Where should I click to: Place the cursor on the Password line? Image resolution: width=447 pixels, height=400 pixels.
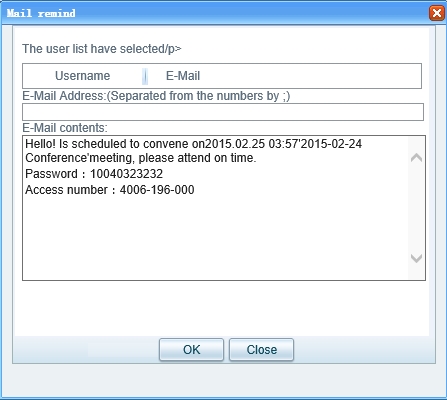(94, 174)
